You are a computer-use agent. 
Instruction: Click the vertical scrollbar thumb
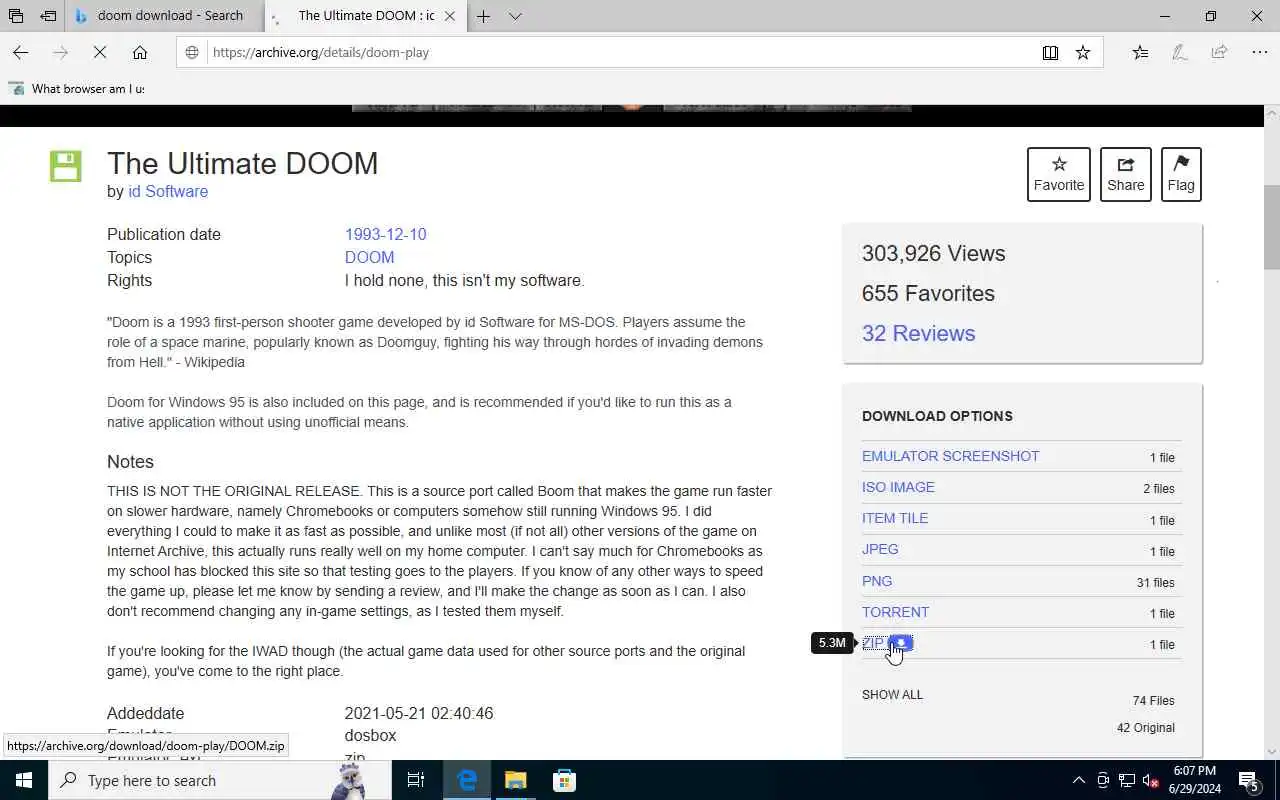click(1271, 227)
